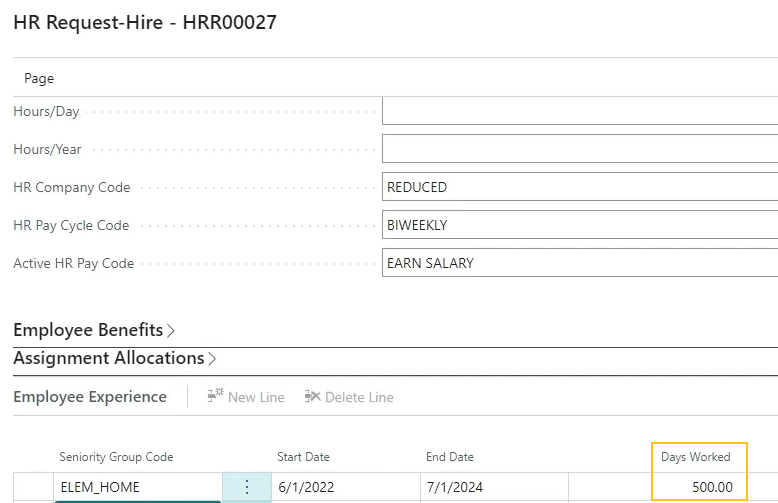Open the Page menu

click(x=39, y=78)
